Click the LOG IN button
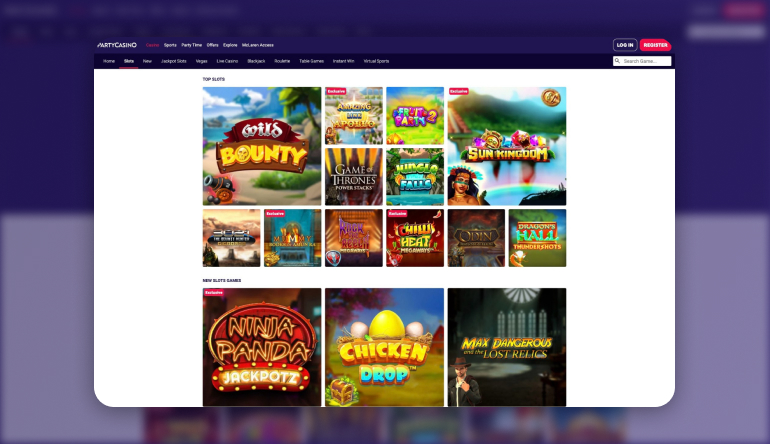Image resolution: width=770 pixels, height=444 pixels. coord(625,45)
